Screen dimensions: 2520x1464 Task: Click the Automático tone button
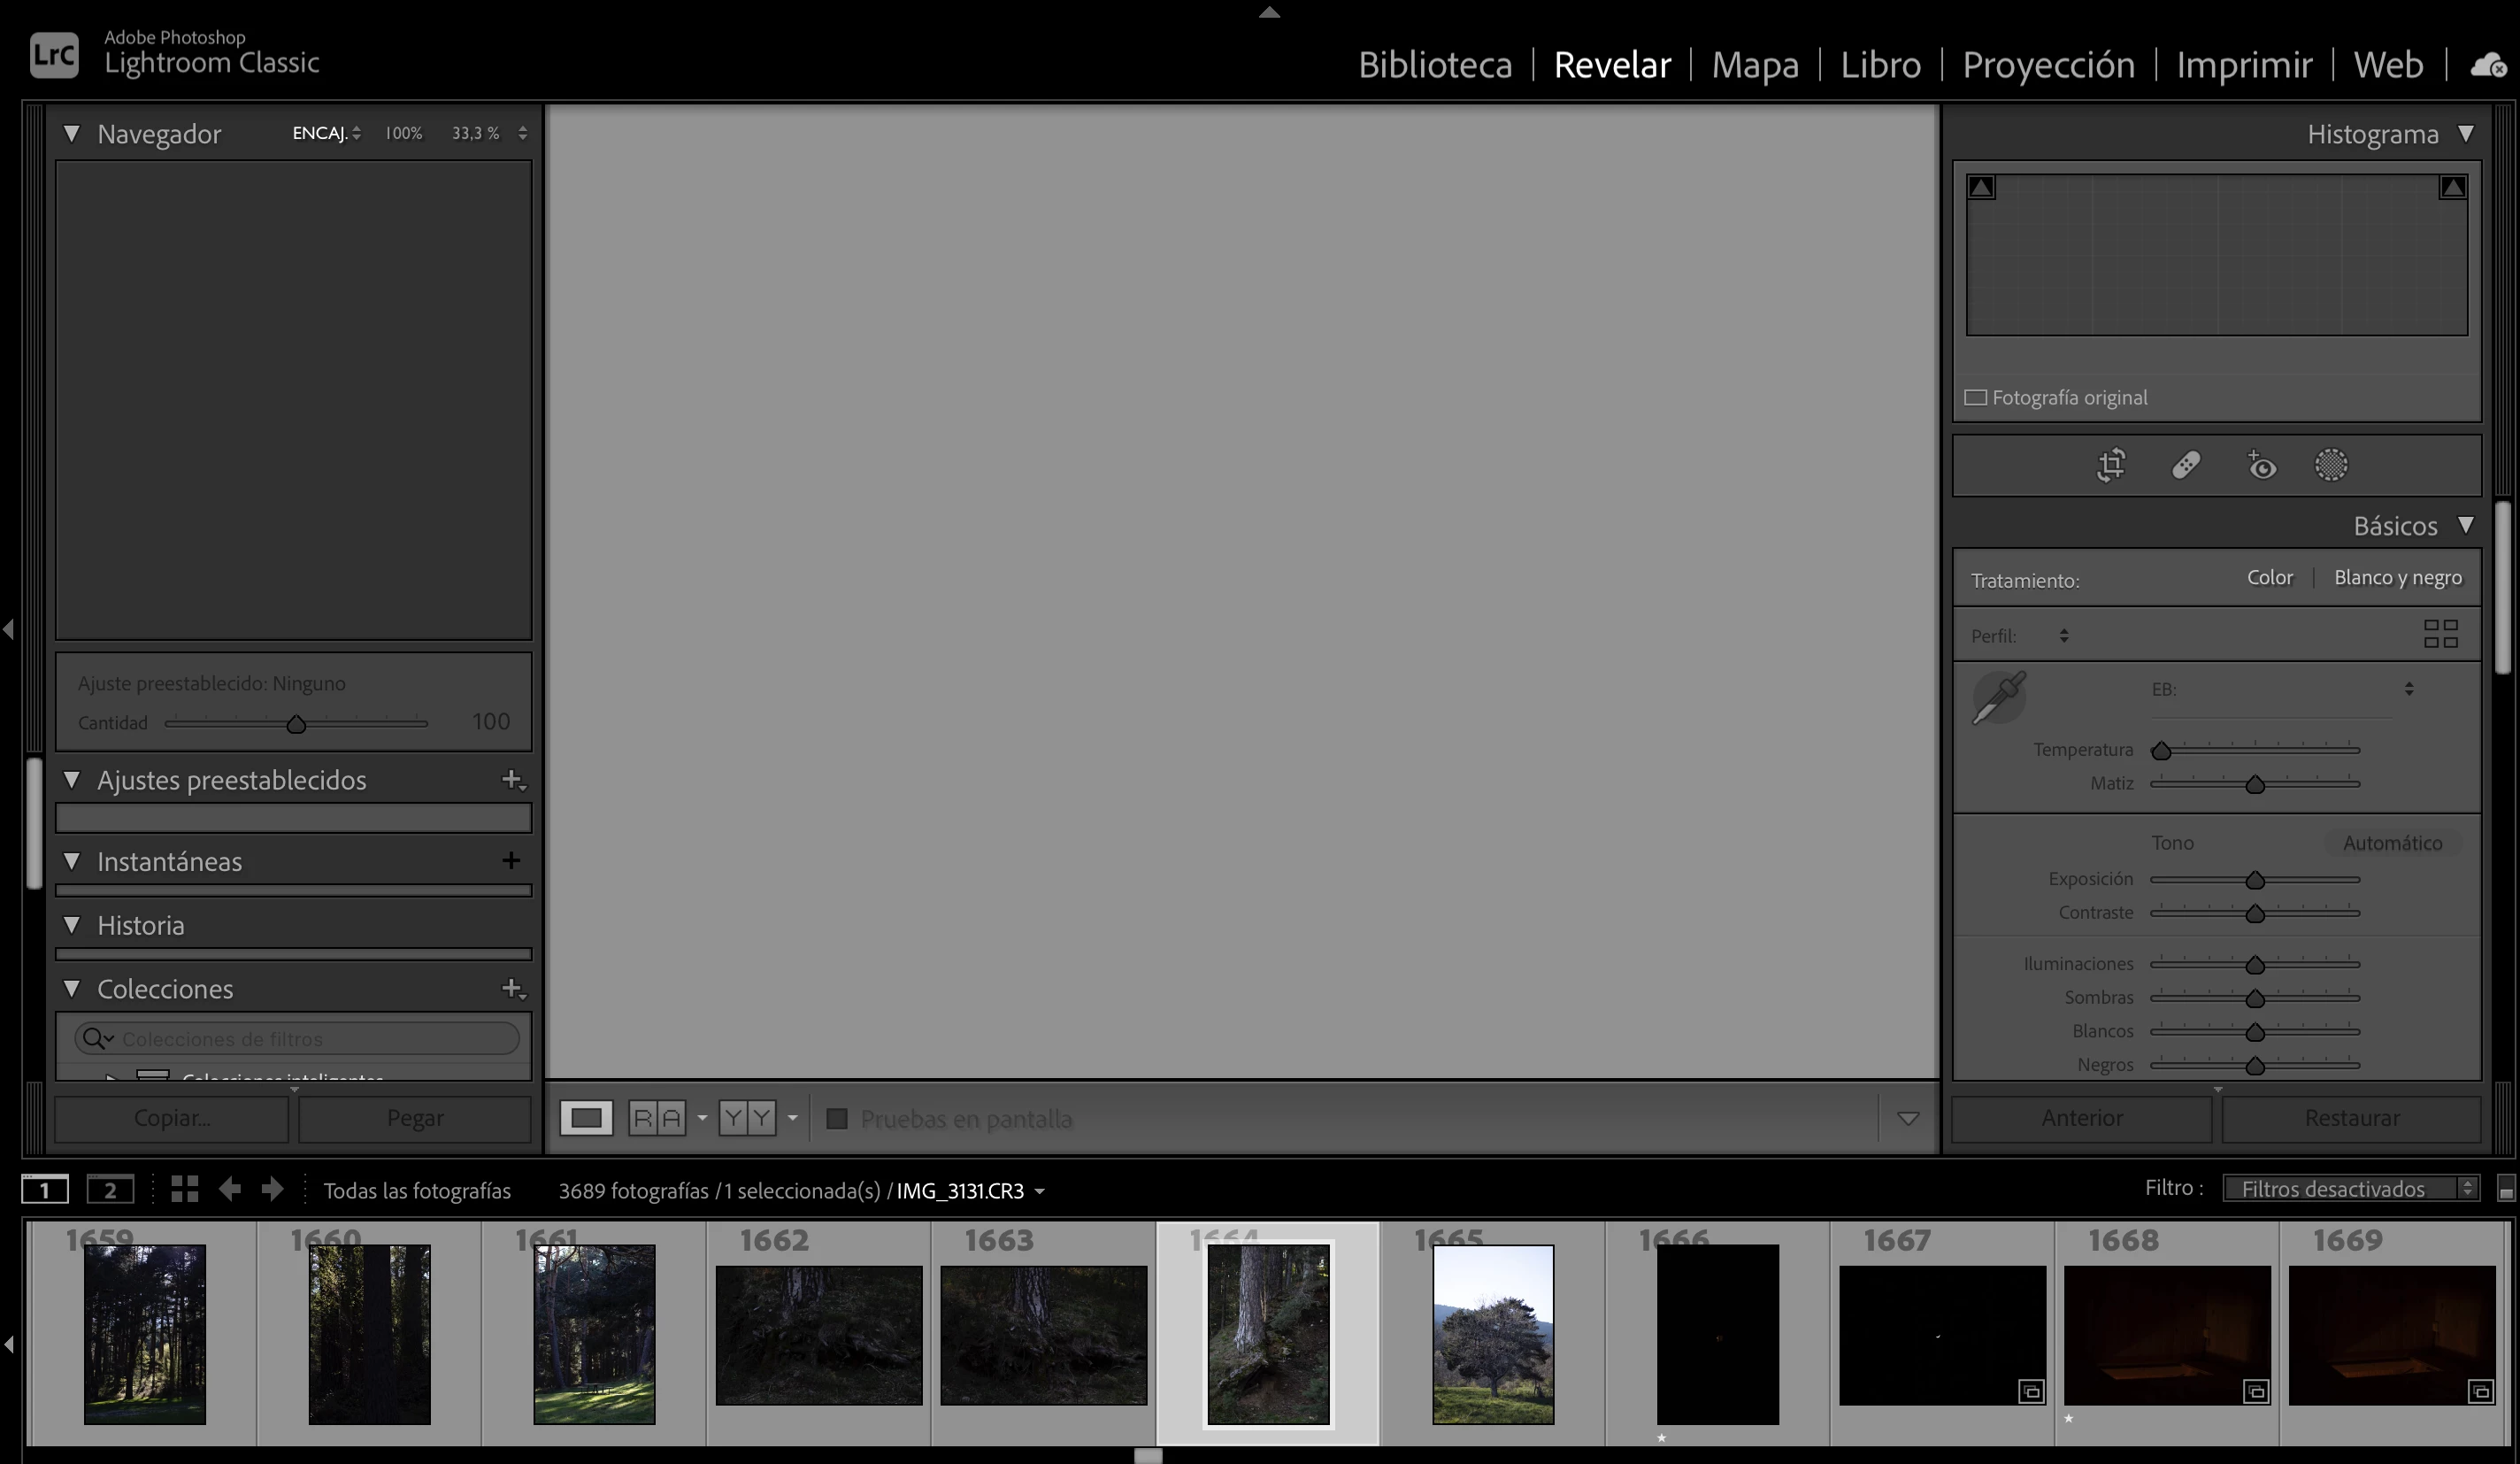[2391, 843]
